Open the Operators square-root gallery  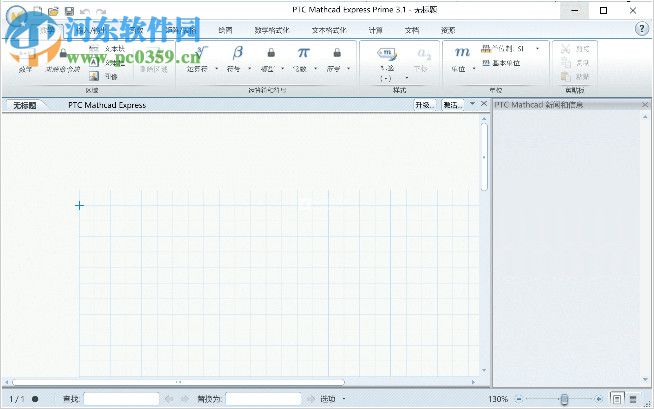pyautogui.click(x=202, y=53)
